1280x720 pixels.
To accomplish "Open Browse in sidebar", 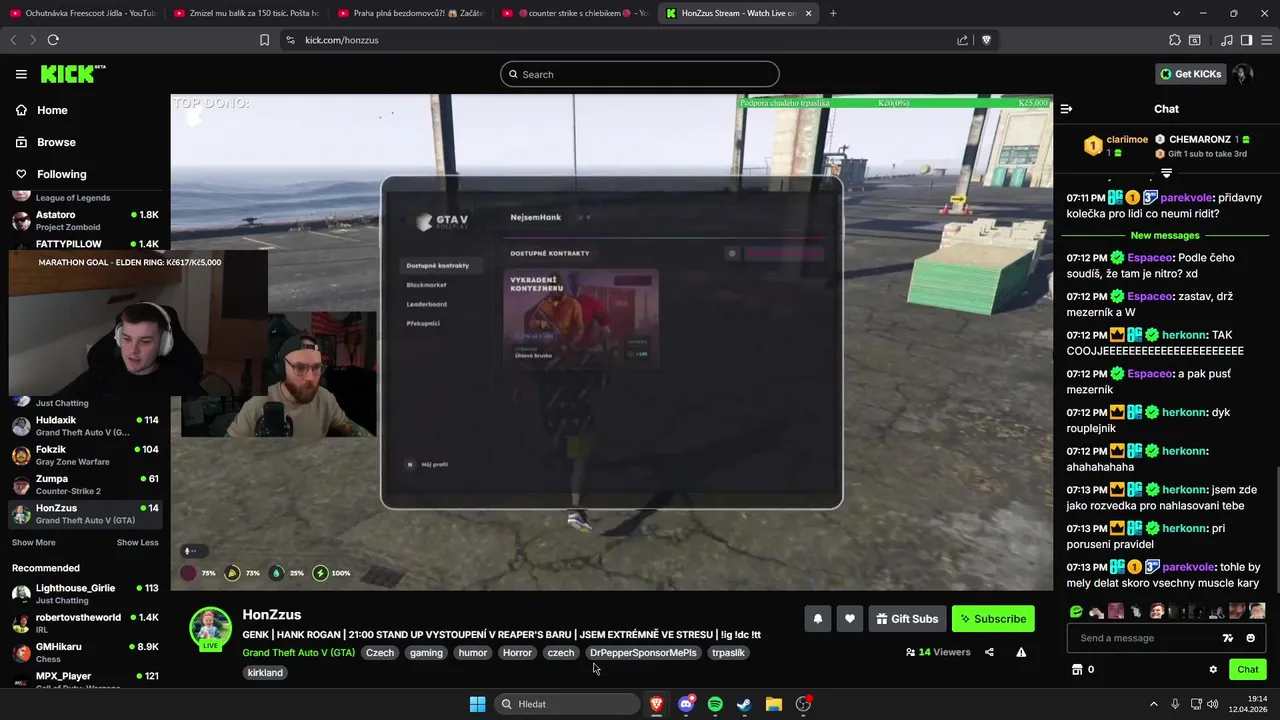I will (x=56, y=142).
